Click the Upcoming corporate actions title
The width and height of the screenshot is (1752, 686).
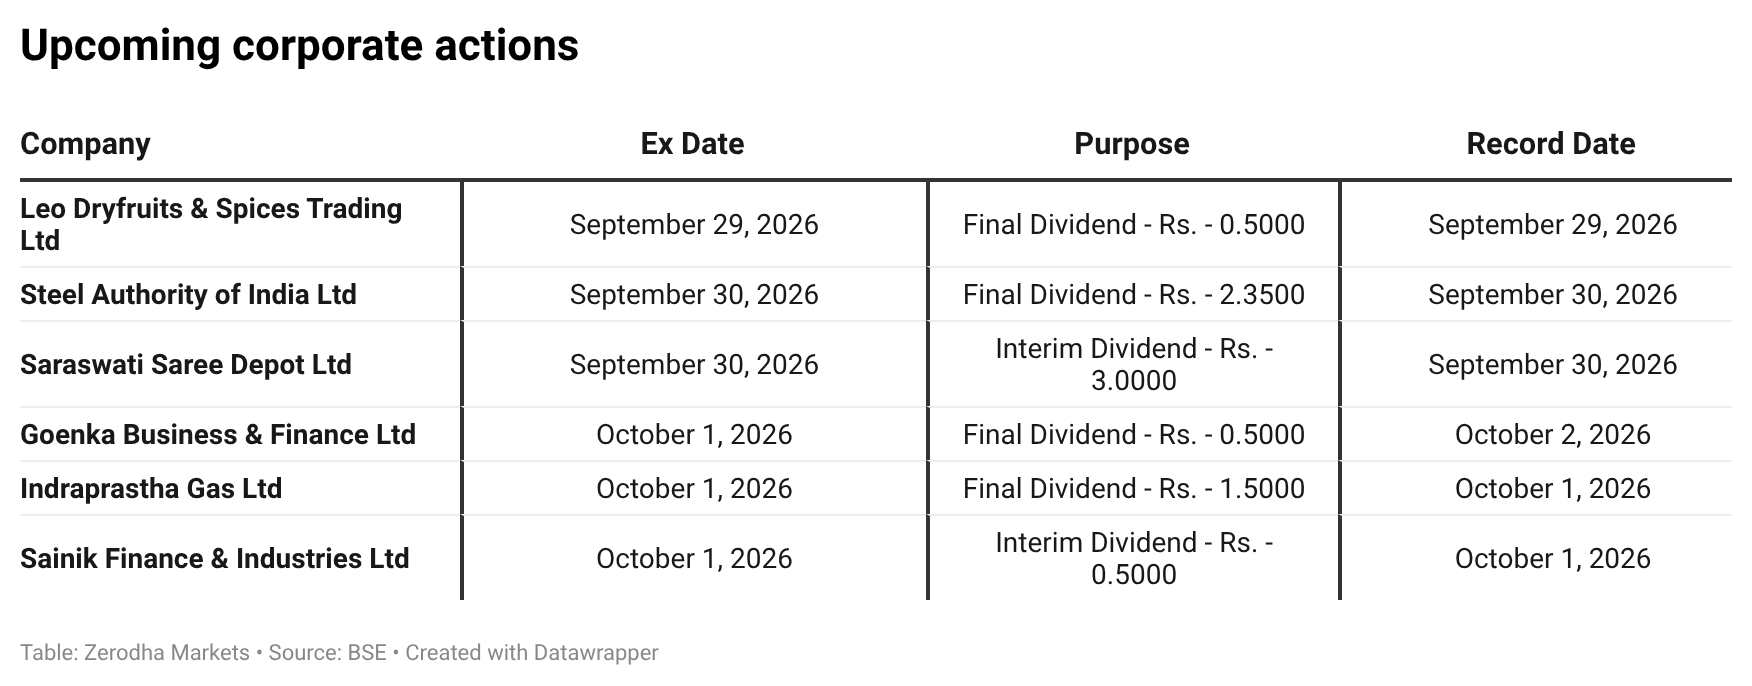click(x=299, y=46)
